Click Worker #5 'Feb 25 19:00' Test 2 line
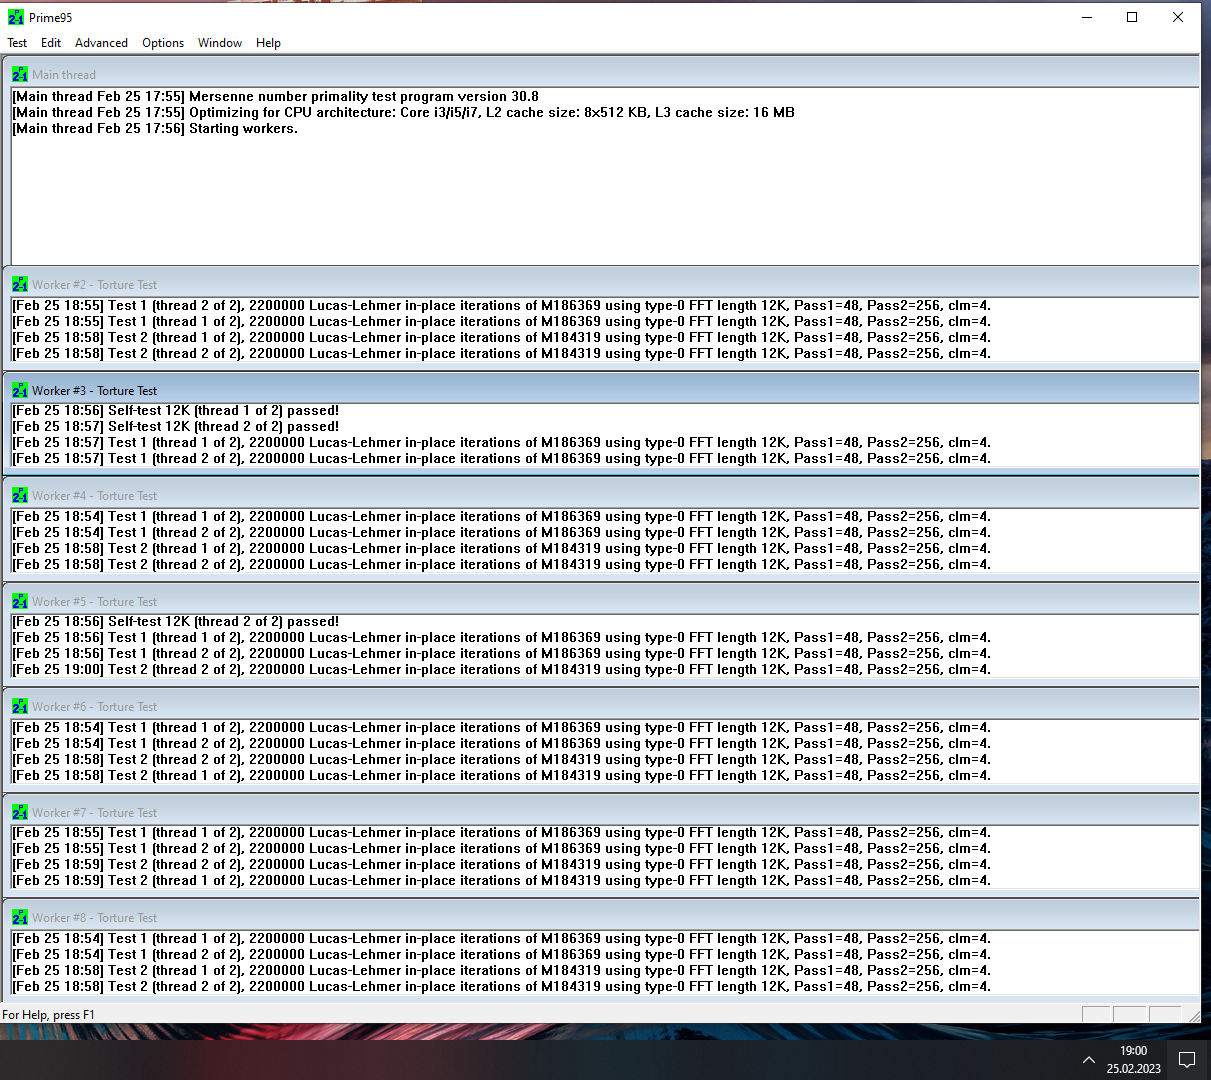The height and width of the screenshot is (1080, 1211). coord(501,670)
